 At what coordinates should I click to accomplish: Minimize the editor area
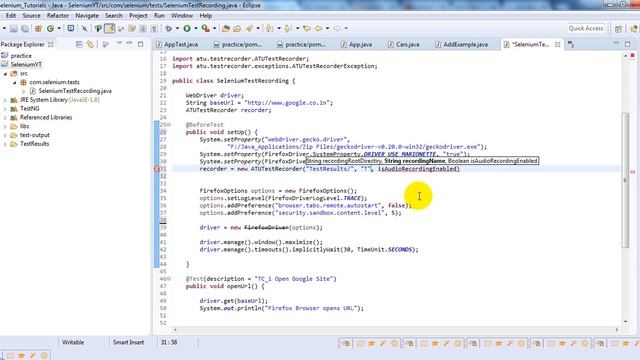tap(616, 43)
